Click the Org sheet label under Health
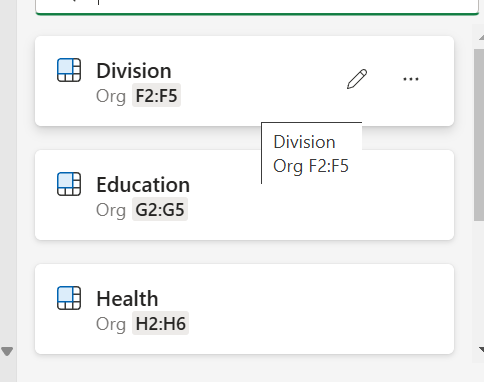Image resolution: width=484 pixels, height=382 pixels. click(111, 324)
